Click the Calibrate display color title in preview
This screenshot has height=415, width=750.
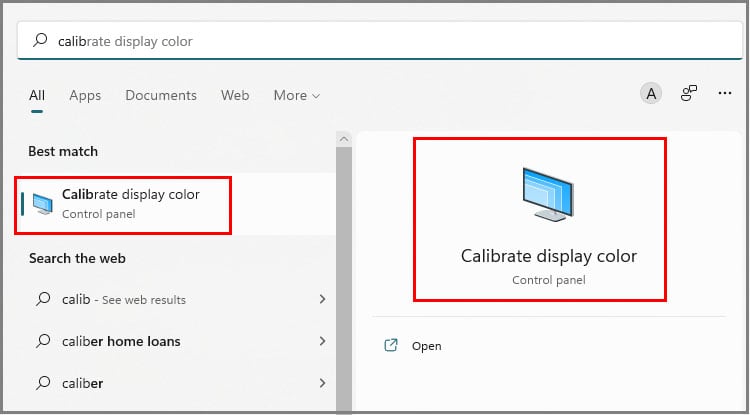point(549,256)
